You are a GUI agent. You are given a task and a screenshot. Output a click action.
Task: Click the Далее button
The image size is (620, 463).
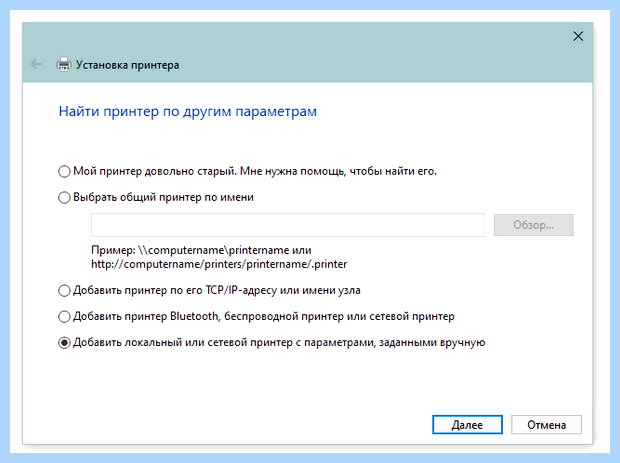pyautogui.click(x=467, y=425)
